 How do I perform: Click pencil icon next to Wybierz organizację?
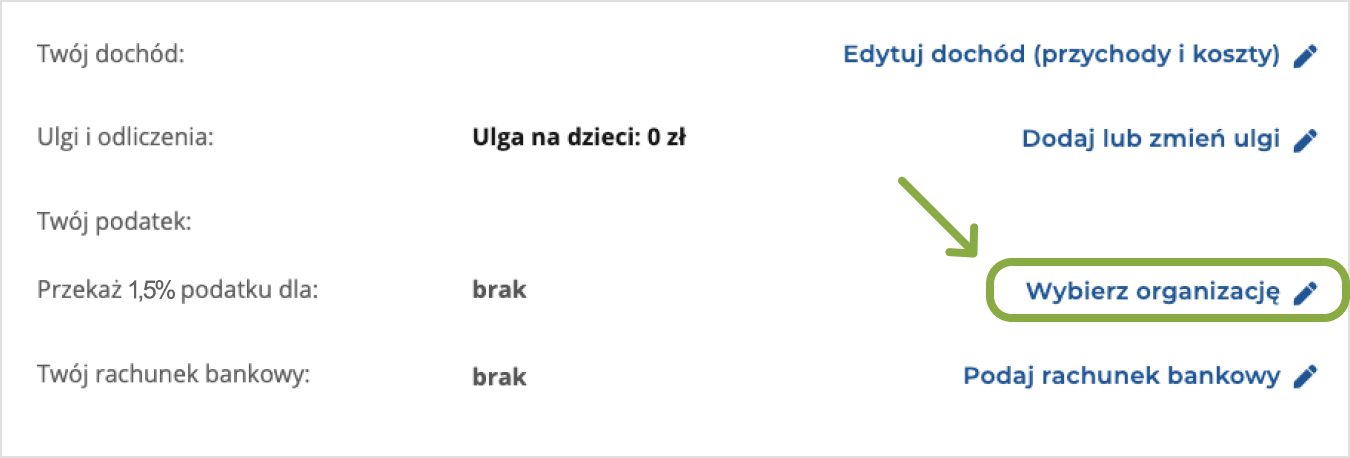pos(1305,292)
